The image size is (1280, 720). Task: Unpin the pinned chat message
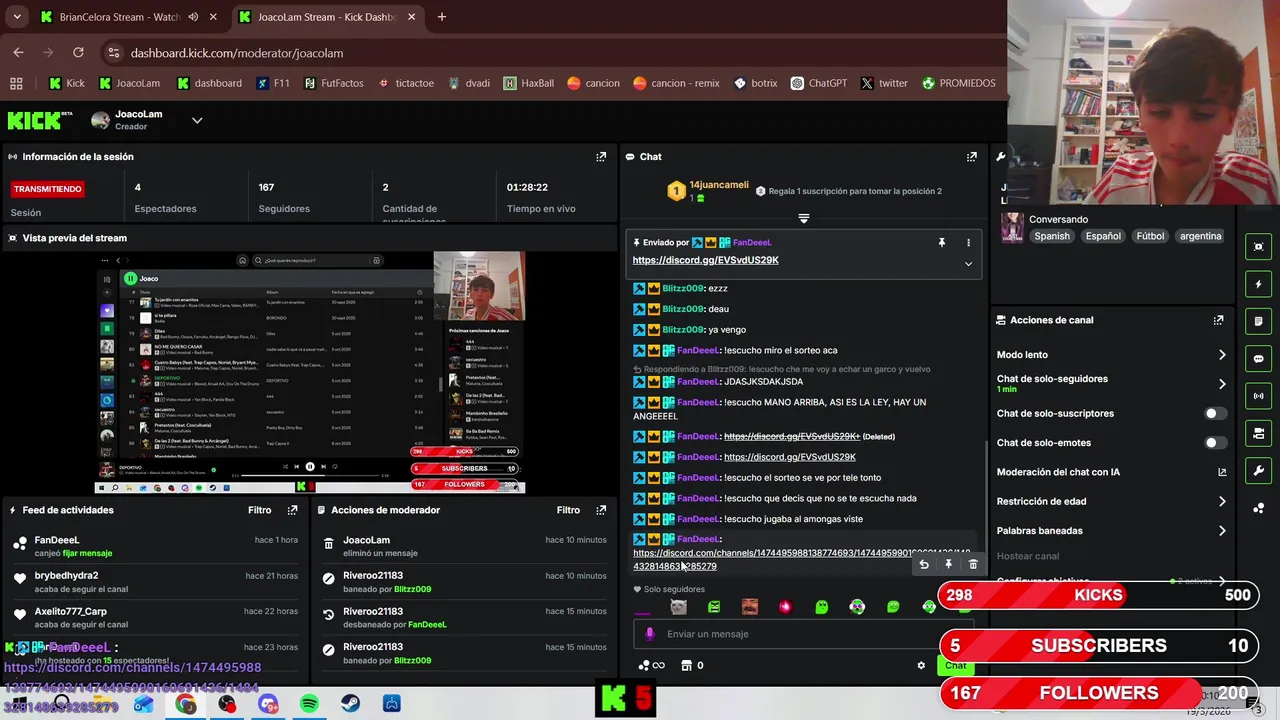coord(941,242)
